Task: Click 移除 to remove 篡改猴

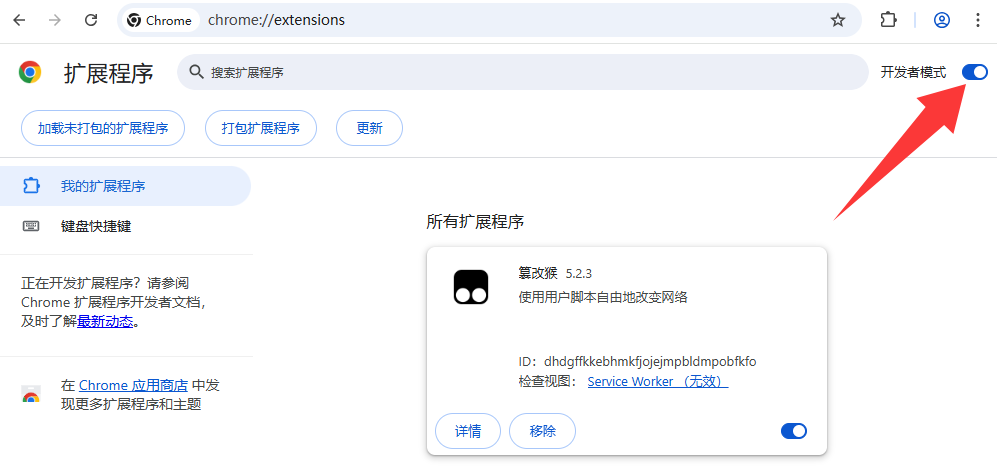Action: coord(542,431)
